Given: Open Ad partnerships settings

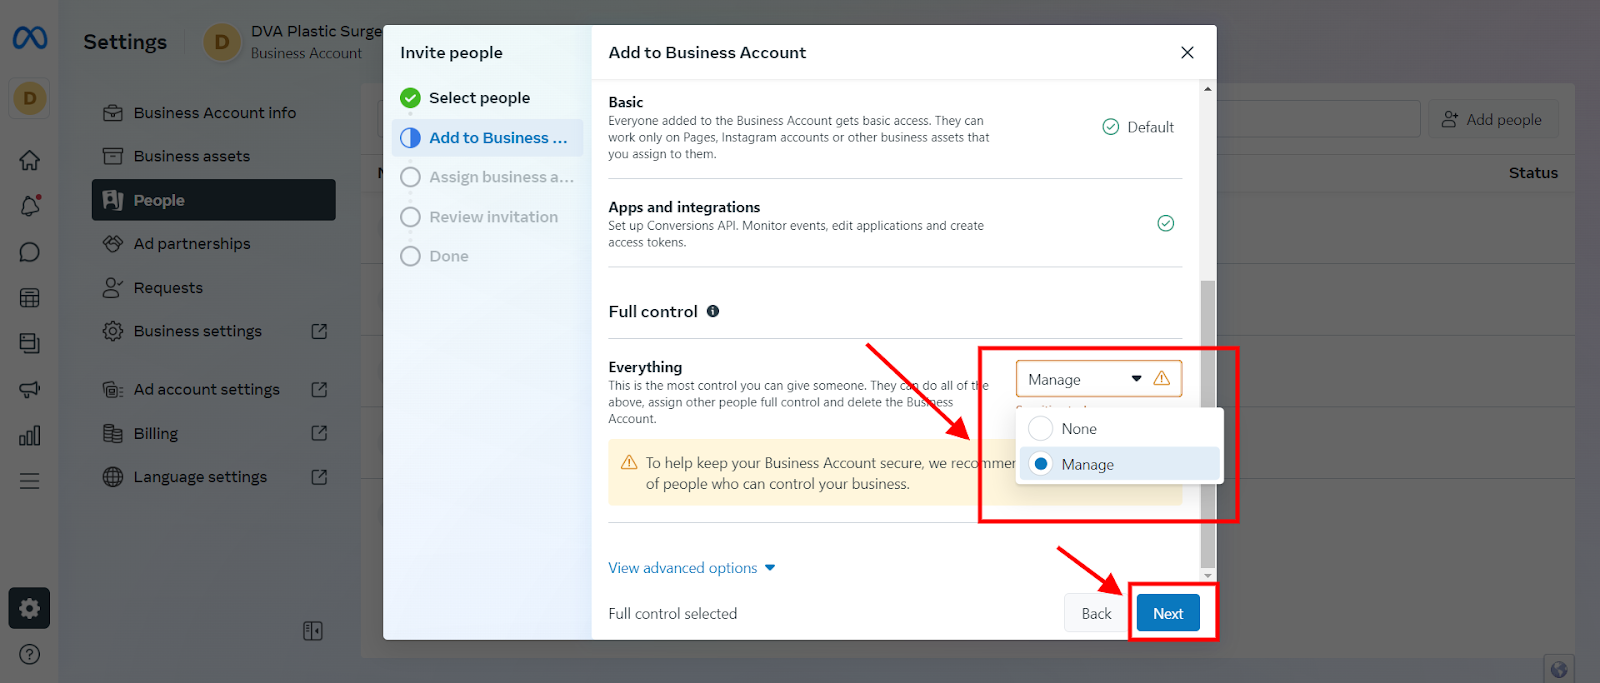Looking at the screenshot, I should (214, 244).
